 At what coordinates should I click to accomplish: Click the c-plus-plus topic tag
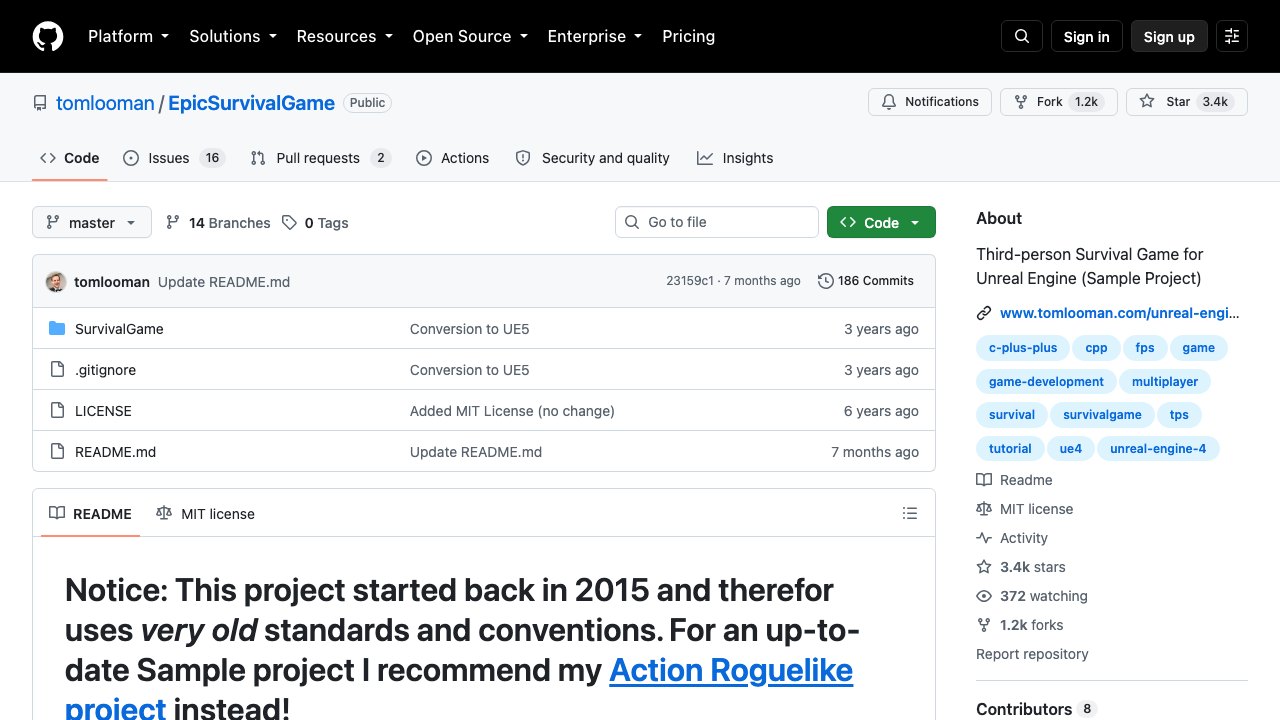(x=1023, y=348)
